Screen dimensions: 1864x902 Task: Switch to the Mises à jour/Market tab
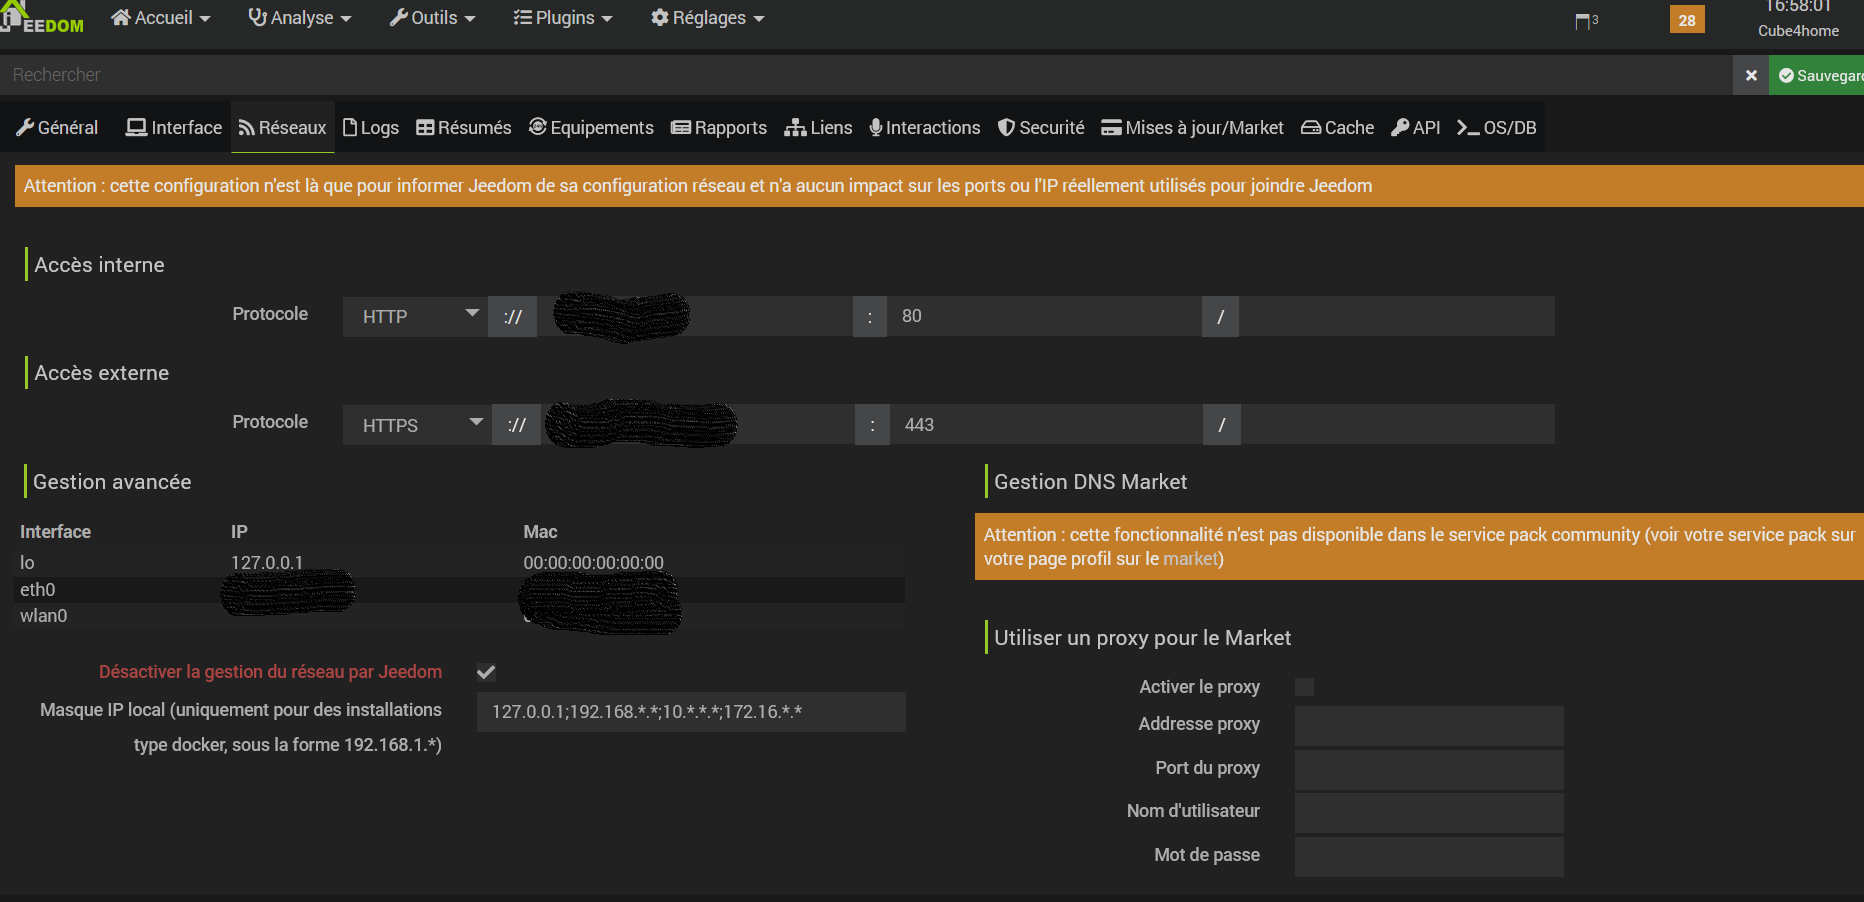coord(1192,128)
